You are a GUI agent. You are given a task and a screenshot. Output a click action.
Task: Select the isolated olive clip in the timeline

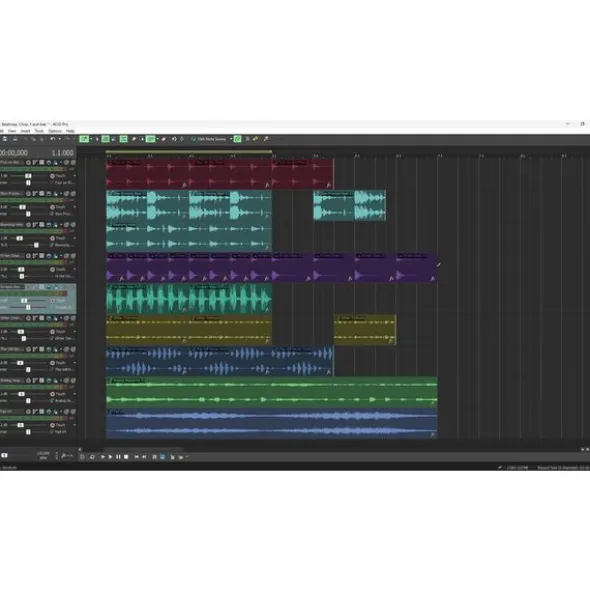coord(365,330)
